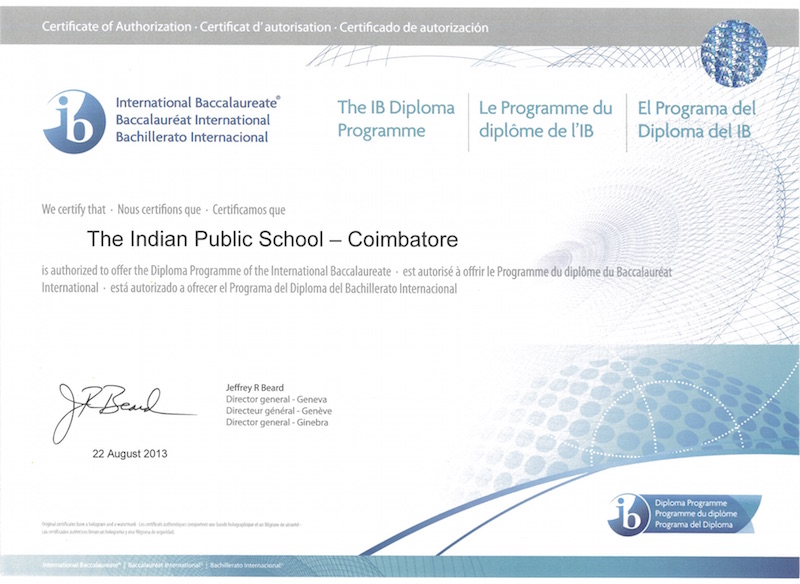
Task: Click the IB logo on the Diploma Programme badge
Action: click(626, 515)
